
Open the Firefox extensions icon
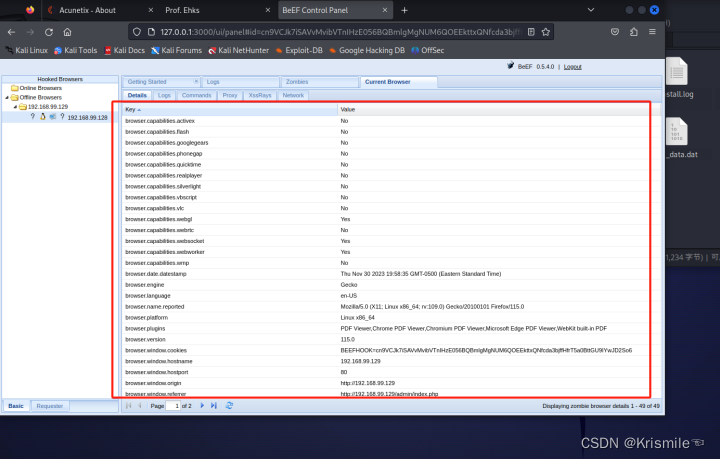pos(634,32)
